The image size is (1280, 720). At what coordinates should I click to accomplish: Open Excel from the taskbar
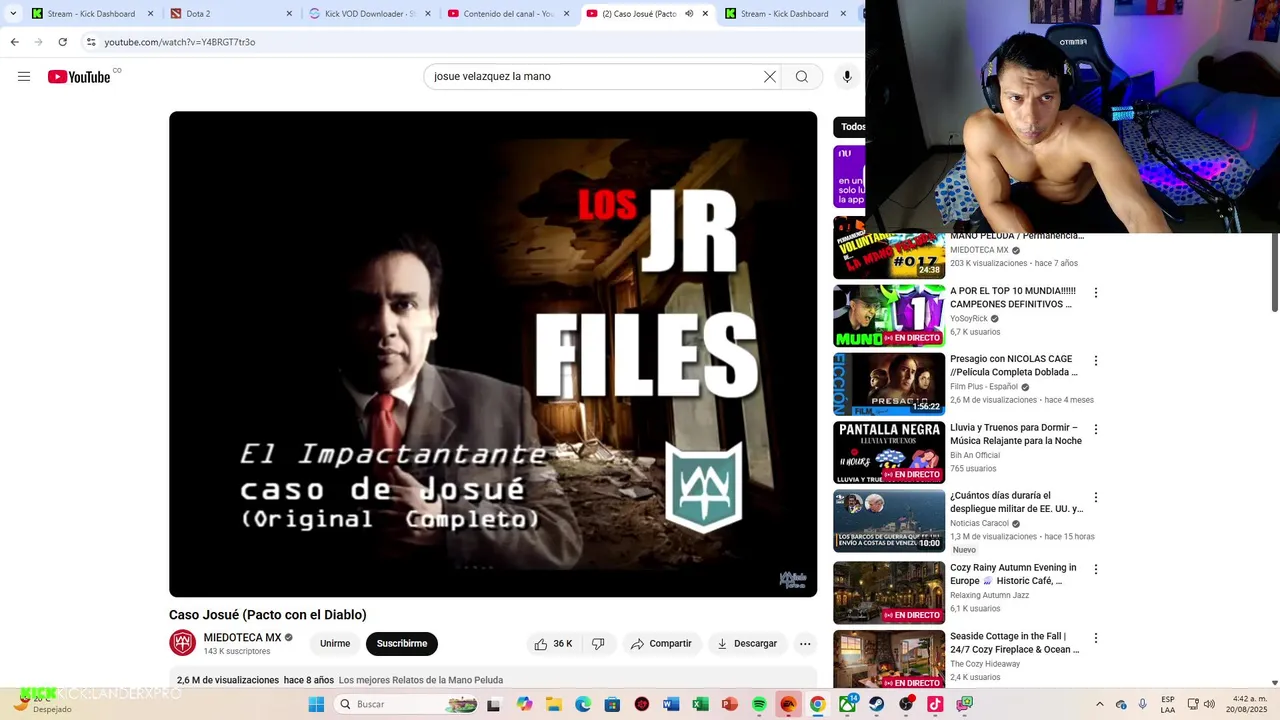(700, 704)
